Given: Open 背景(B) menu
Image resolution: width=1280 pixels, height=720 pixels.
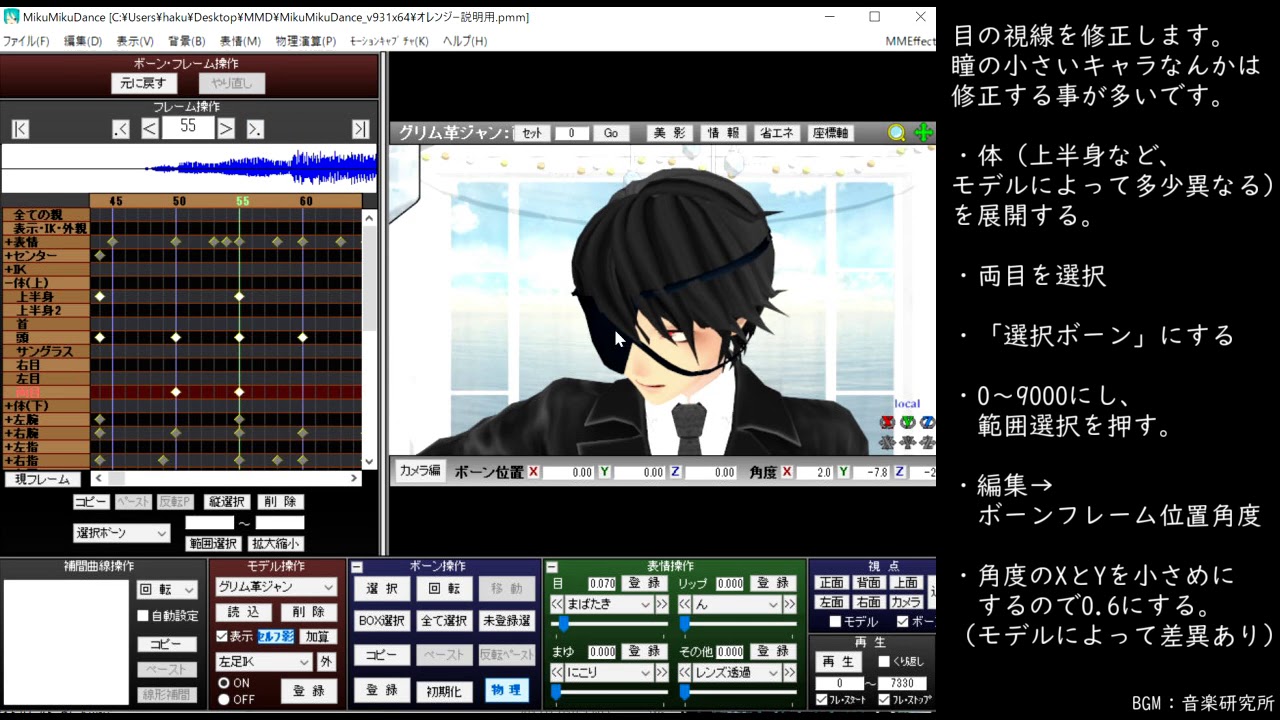Looking at the screenshot, I should 187,41.
